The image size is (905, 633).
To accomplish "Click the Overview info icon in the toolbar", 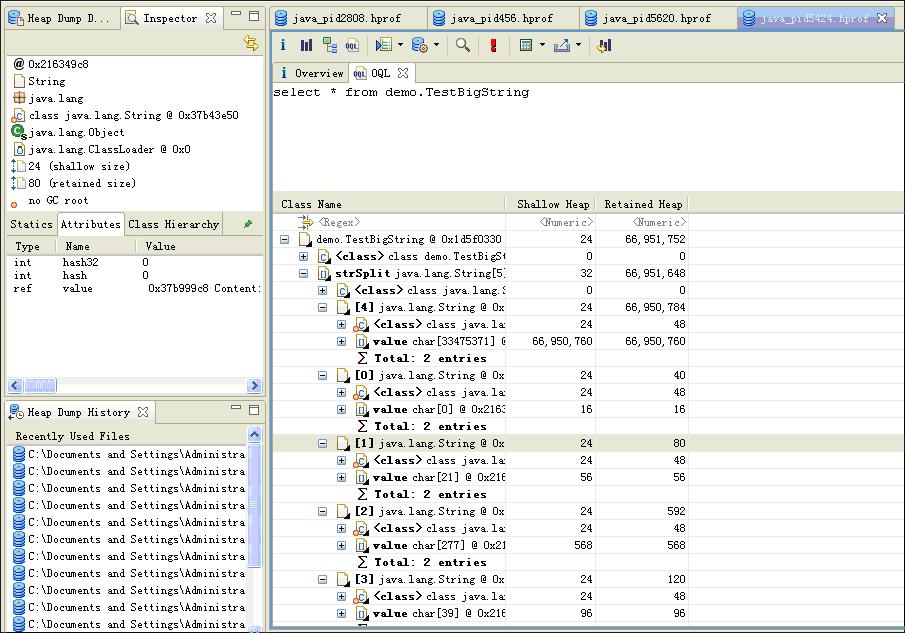I will 283,45.
